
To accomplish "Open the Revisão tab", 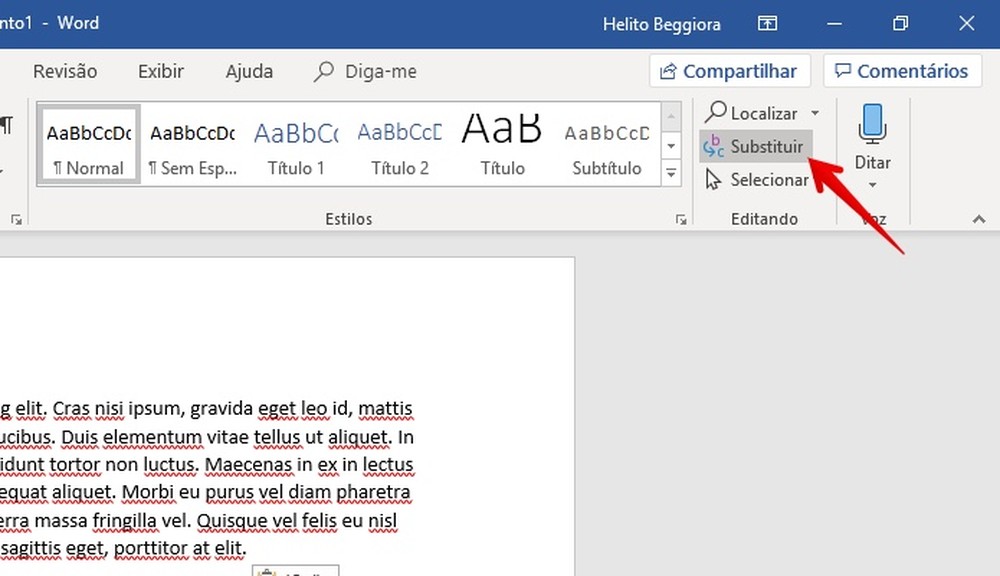I will pyautogui.click(x=65, y=71).
